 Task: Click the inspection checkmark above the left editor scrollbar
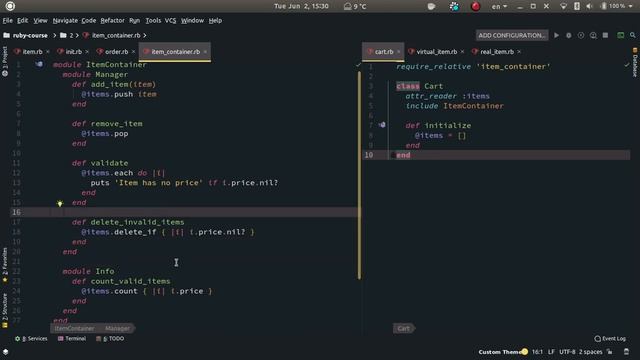pyautogui.click(x=358, y=65)
